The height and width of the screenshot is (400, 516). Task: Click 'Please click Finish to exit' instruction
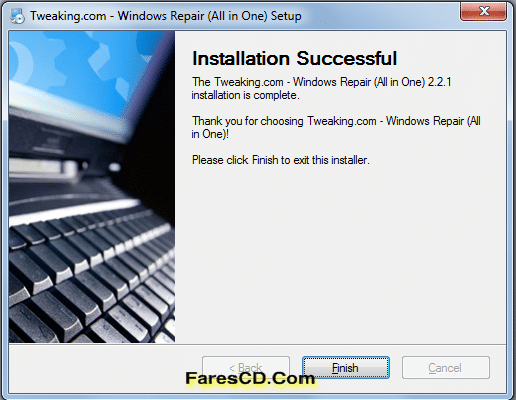click(x=281, y=160)
